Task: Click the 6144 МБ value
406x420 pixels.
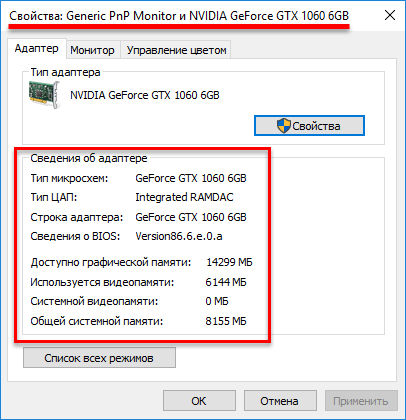Action: 226,282
